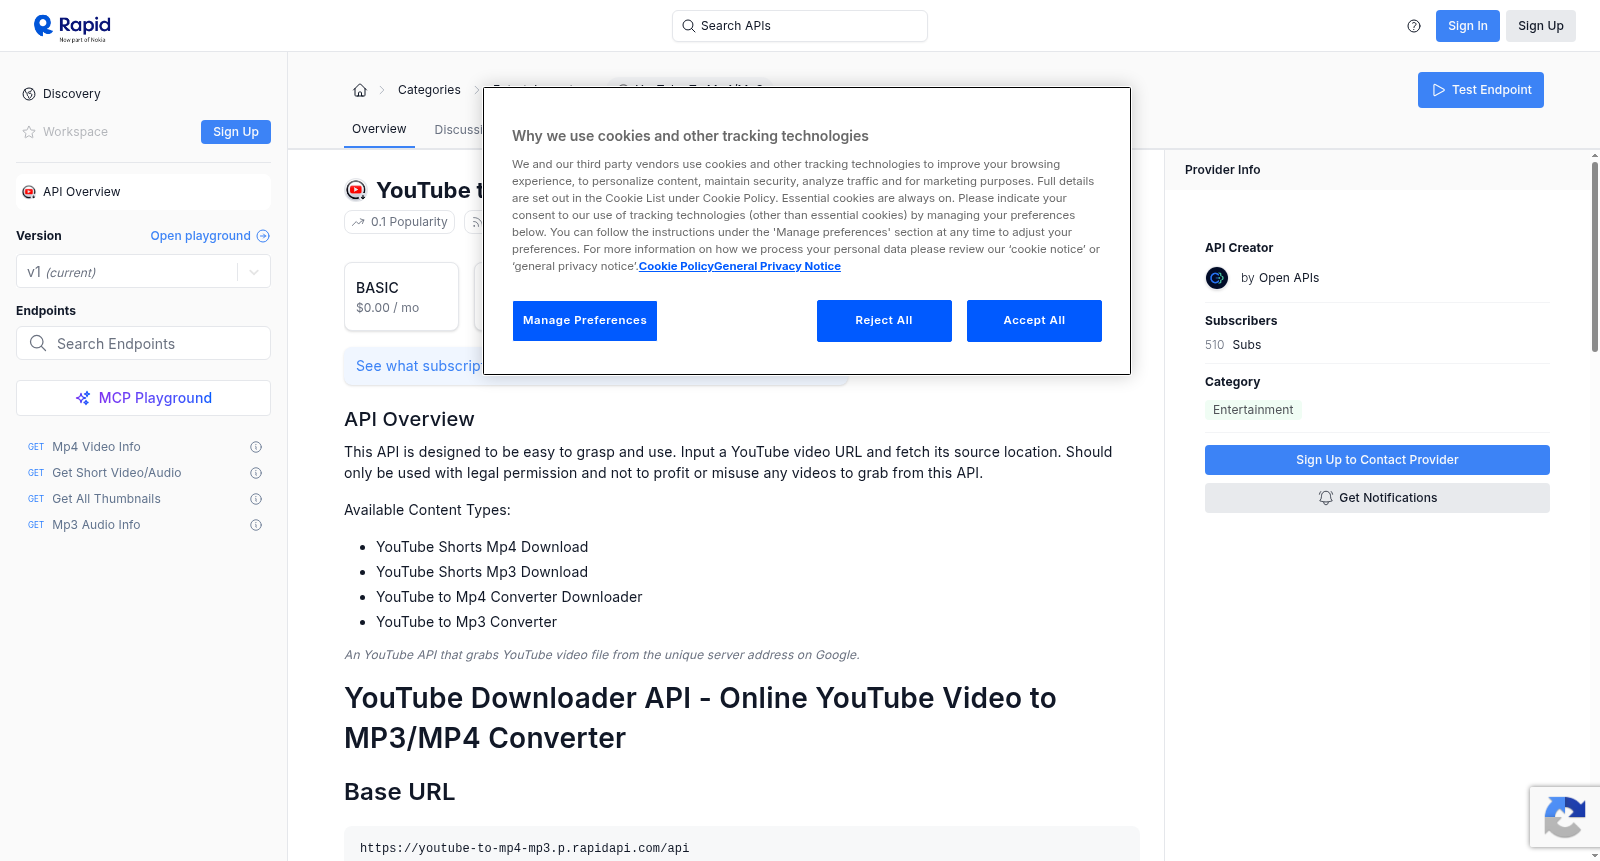Click the Test Endpoint button
The image size is (1600, 861).
pyautogui.click(x=1480, y=90)
